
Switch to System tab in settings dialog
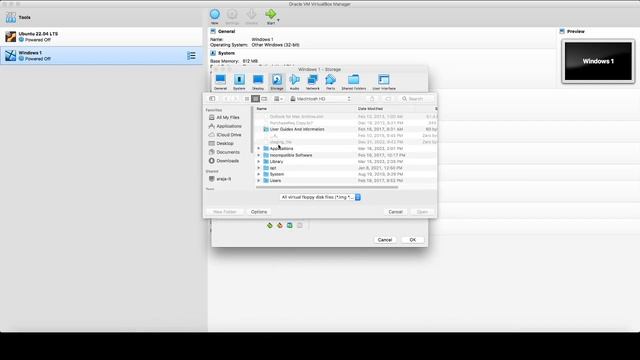tap(239, 82)
